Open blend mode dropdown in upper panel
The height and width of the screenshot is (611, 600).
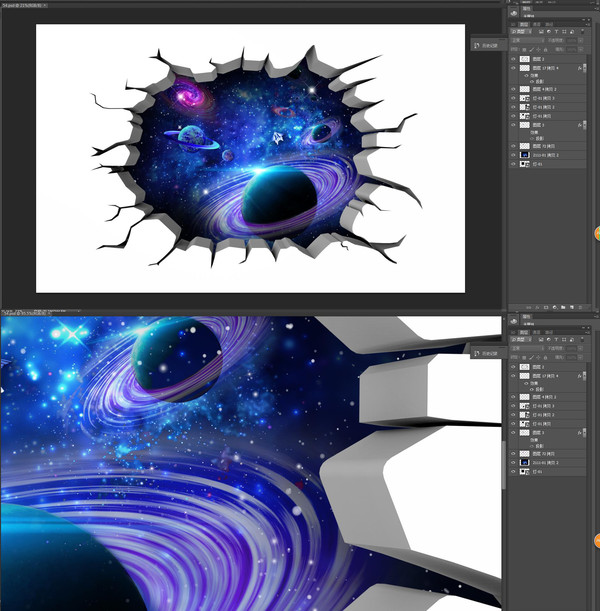[528, 41]
